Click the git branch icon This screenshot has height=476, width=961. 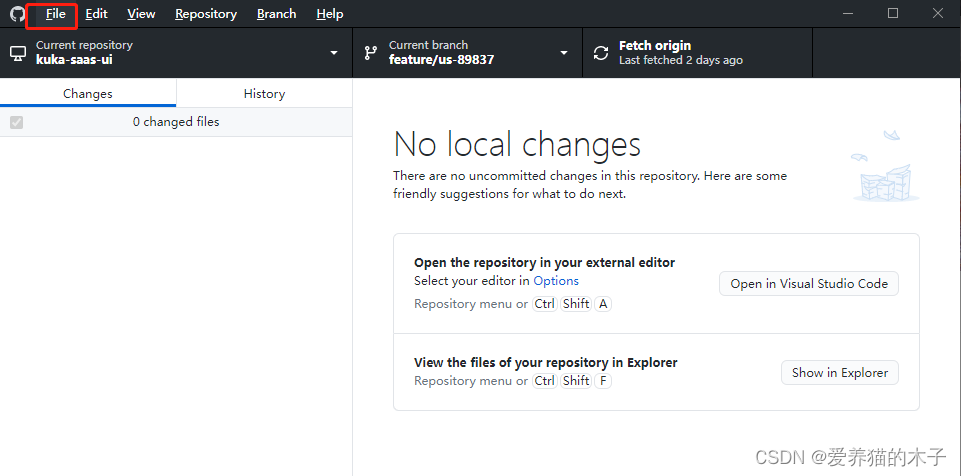(371, 53)
